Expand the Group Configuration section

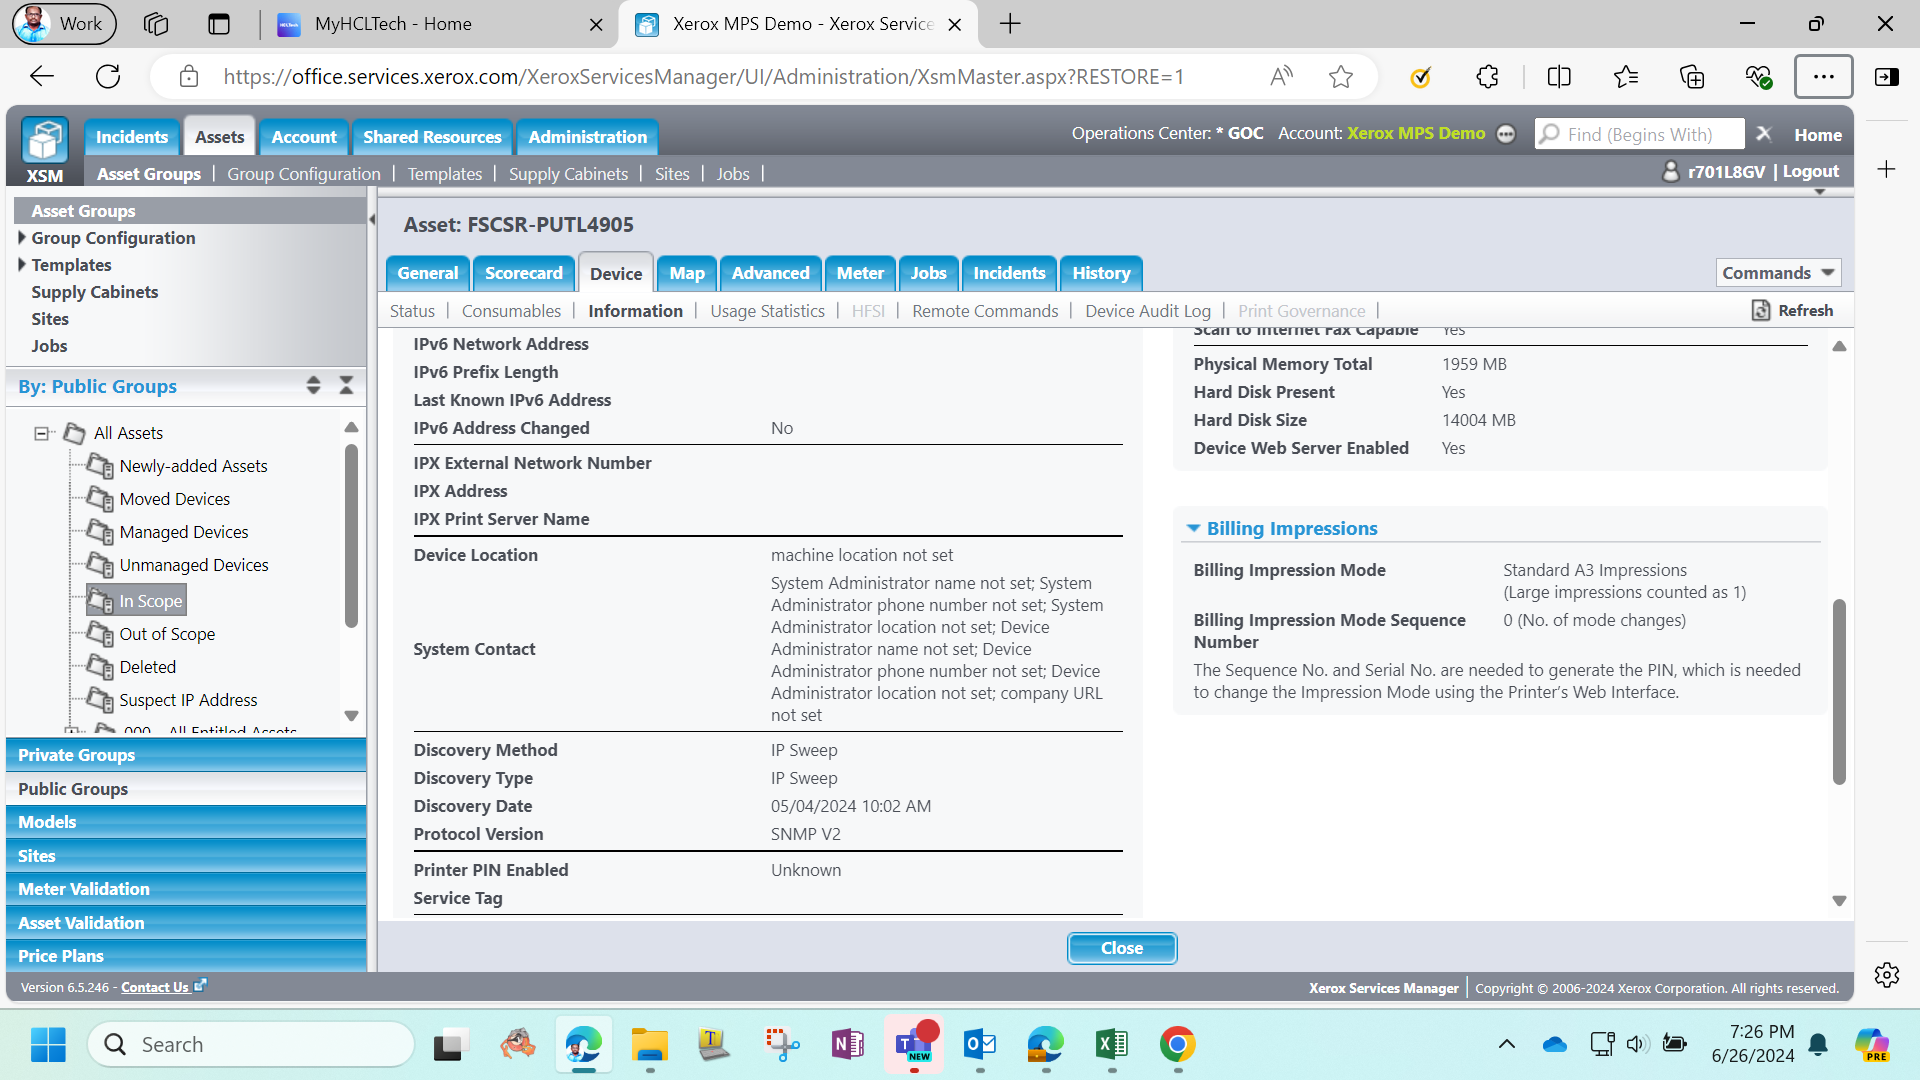[x=22, y=238]
